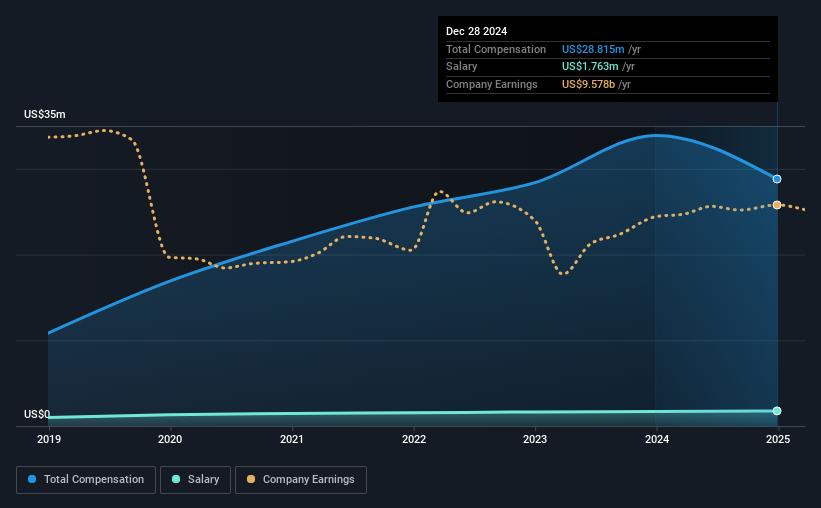Click the US$28.815m tooltip value

(593, 49)
